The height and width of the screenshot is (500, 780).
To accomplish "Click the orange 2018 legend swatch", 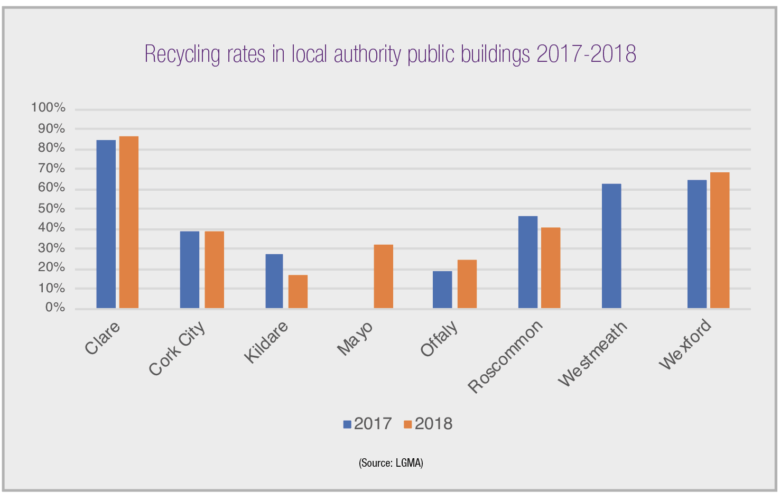I will [x=406, y=424].
